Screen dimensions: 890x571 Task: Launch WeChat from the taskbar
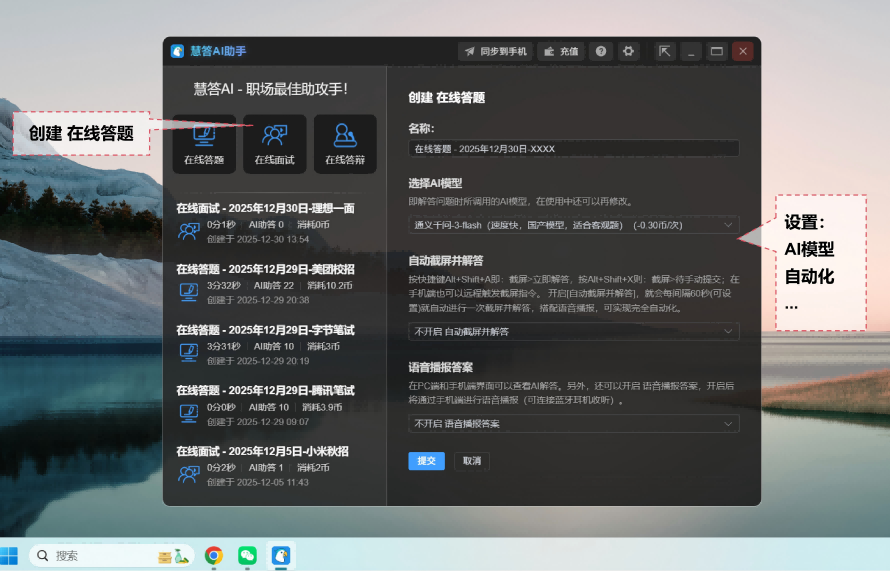pyautogui.click(x=247, y=555)
